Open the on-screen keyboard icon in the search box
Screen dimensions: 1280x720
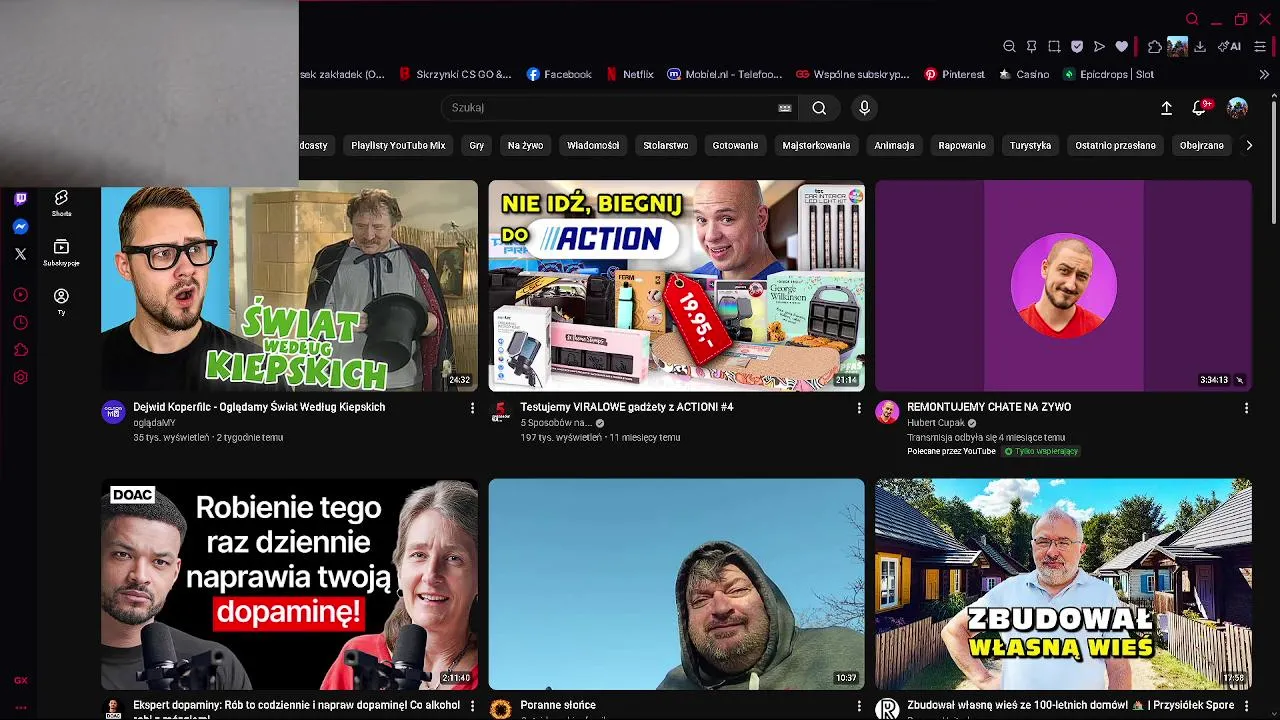click(785, 108)
